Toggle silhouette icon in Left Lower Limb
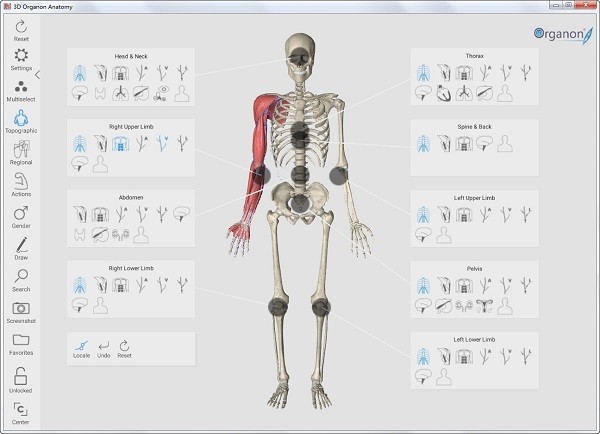 tap(444, 377)
